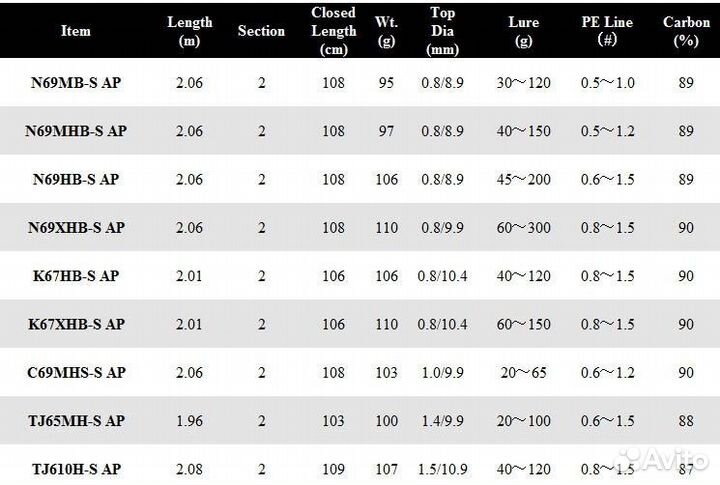The width and height of the screenshot is (720, 485).
Task: Select the TJ65MH-S AP item cell
Action: (76, 421)
